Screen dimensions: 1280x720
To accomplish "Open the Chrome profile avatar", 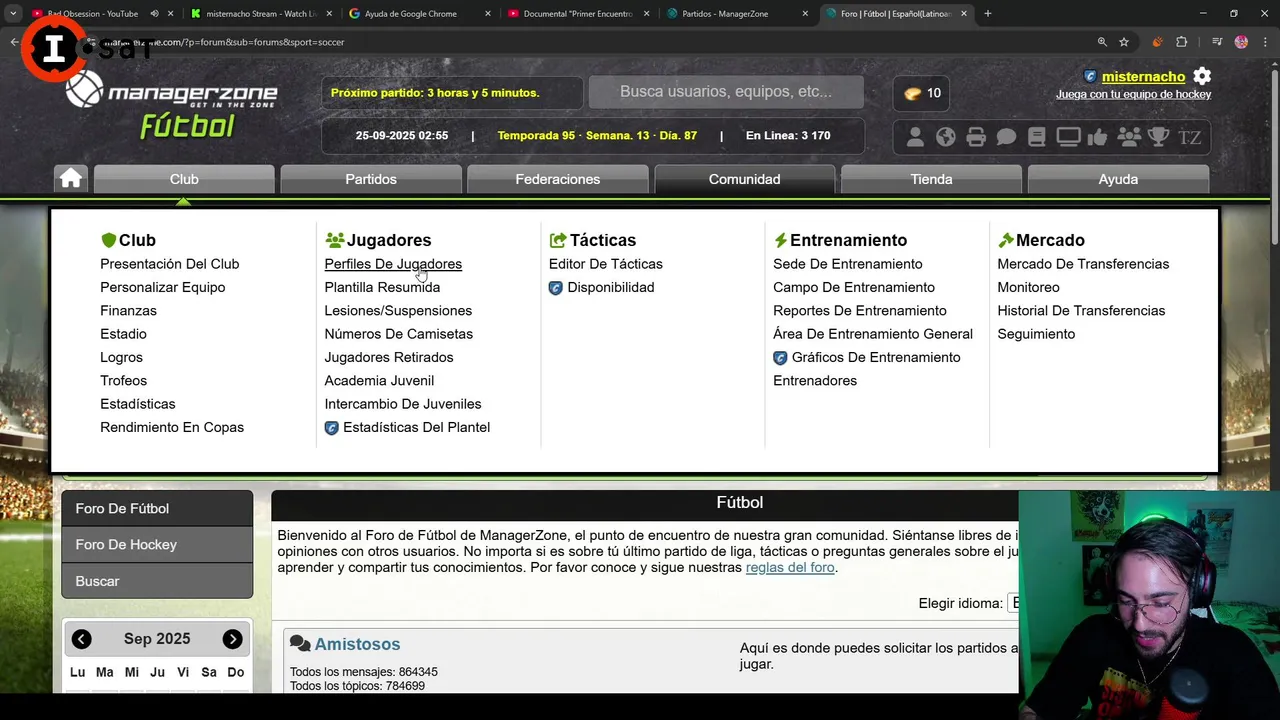I will pyautogui.click(x=1241, y=42).
